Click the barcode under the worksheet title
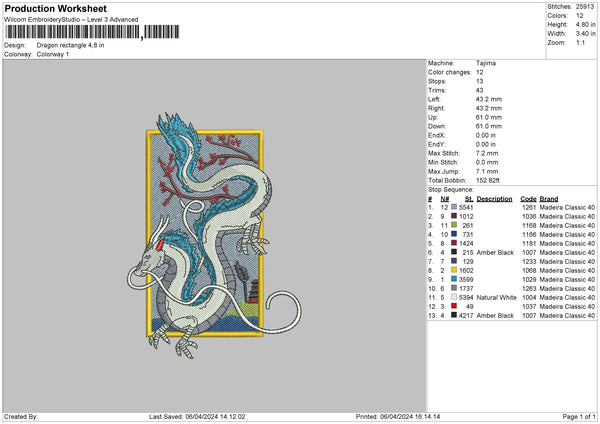Screen dimensions: 600x424 (92, 32)
